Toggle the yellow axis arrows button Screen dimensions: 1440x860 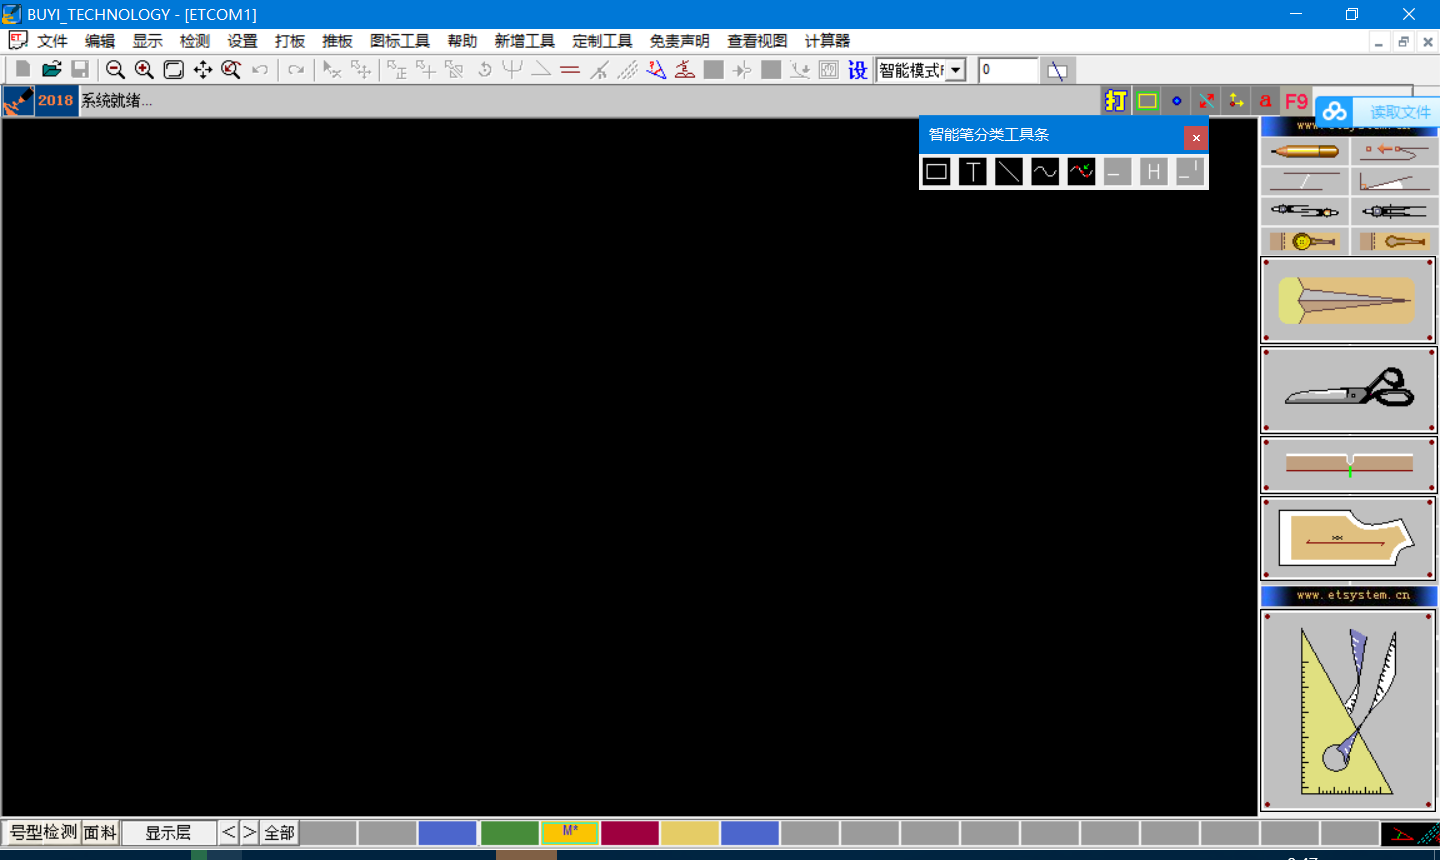(1236, 100)
